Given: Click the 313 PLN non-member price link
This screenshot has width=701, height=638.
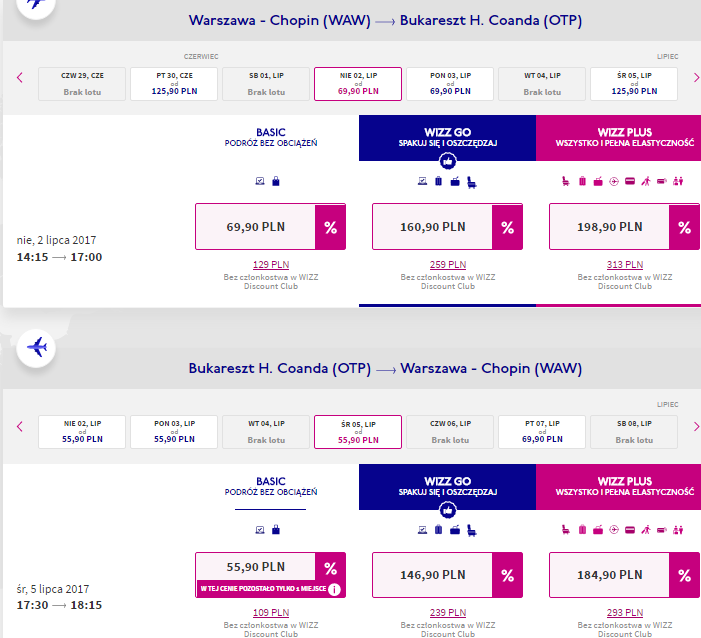Looking at the screenshot, I should [x=625, y=265].
